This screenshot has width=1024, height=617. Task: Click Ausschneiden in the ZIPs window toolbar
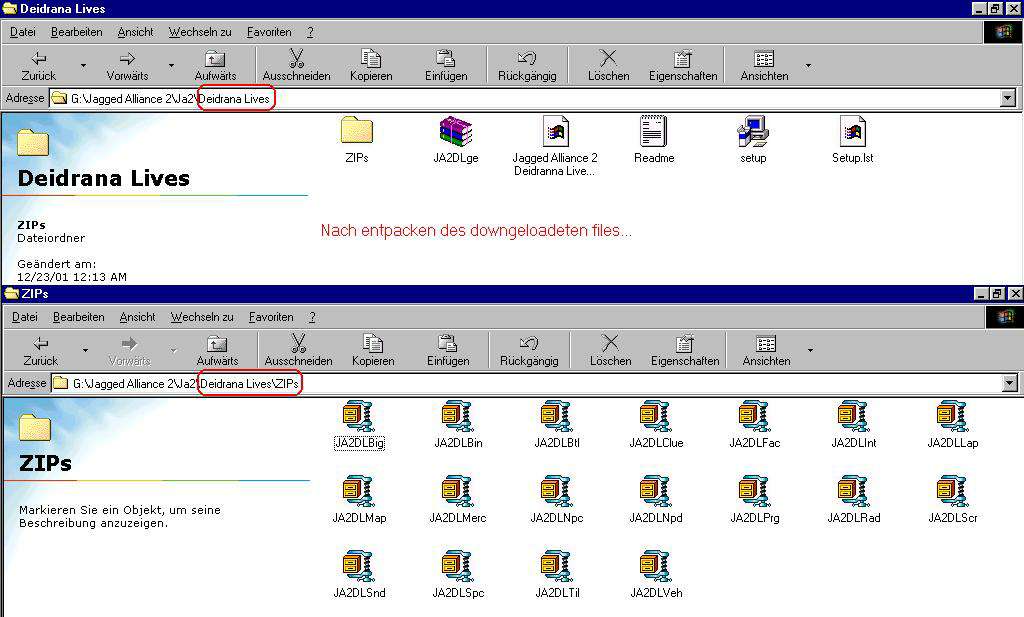pos(298,351)
